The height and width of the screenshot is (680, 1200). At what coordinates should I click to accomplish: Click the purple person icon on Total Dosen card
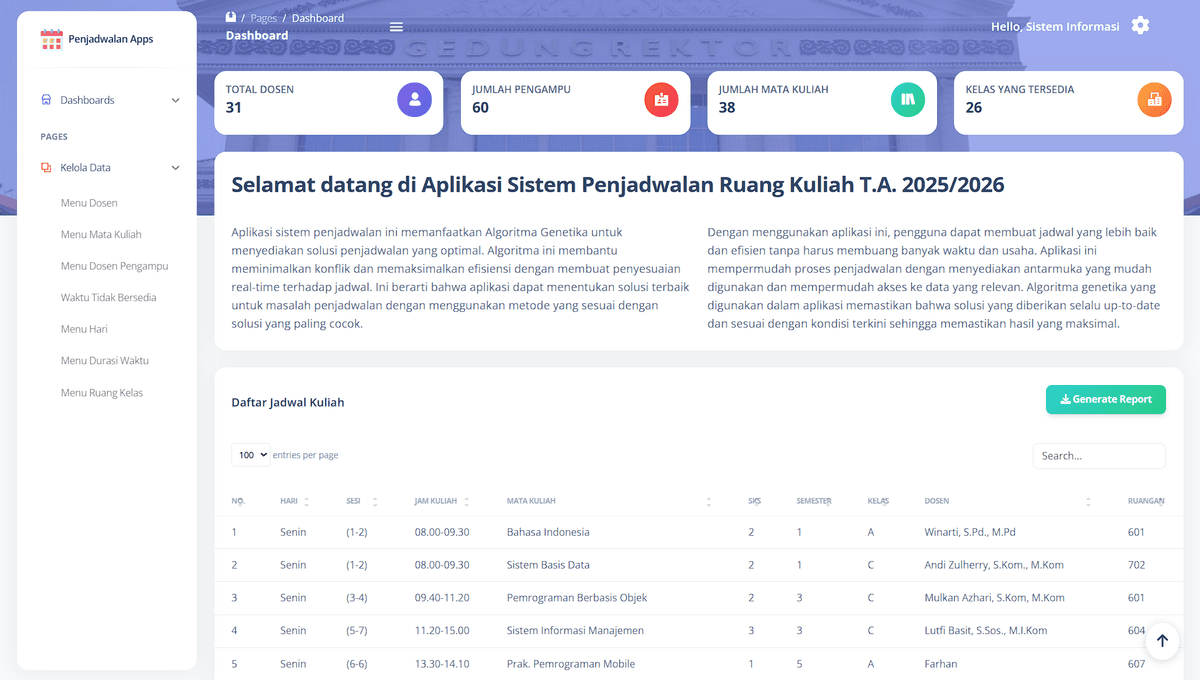[414, 99]
